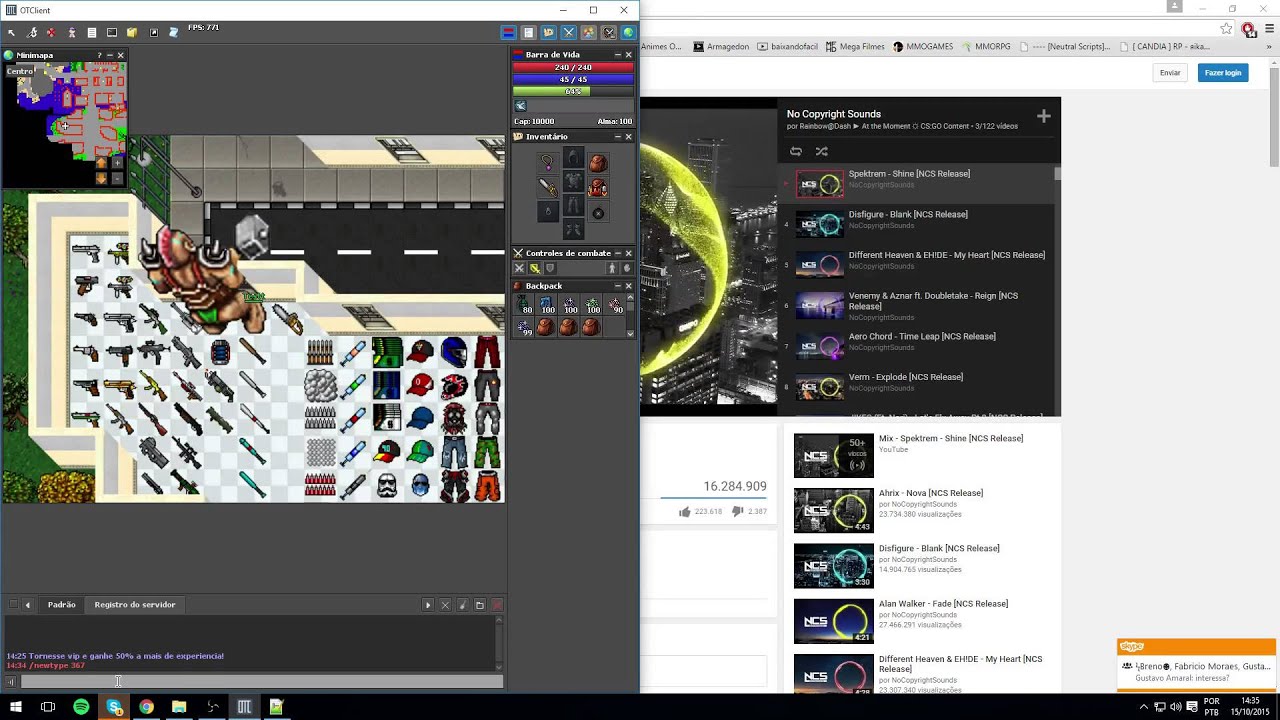1280x720 pixels.
Task: Toggle the playlist repeat icon
Action: point(796,152)
